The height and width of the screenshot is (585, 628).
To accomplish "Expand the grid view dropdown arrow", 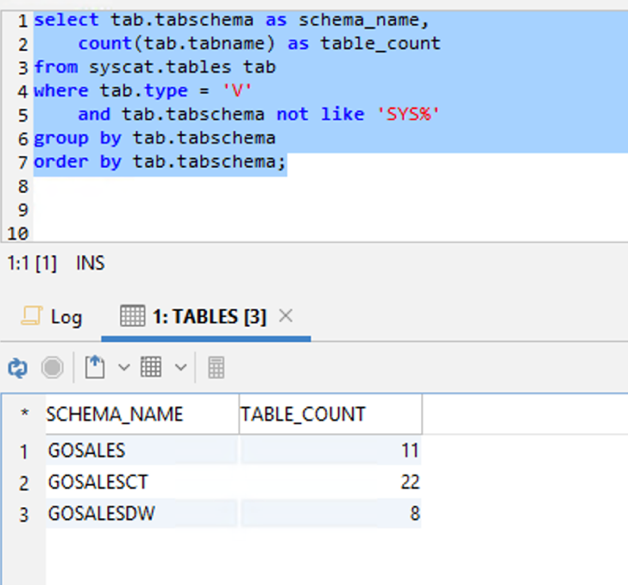I will 180,368.
